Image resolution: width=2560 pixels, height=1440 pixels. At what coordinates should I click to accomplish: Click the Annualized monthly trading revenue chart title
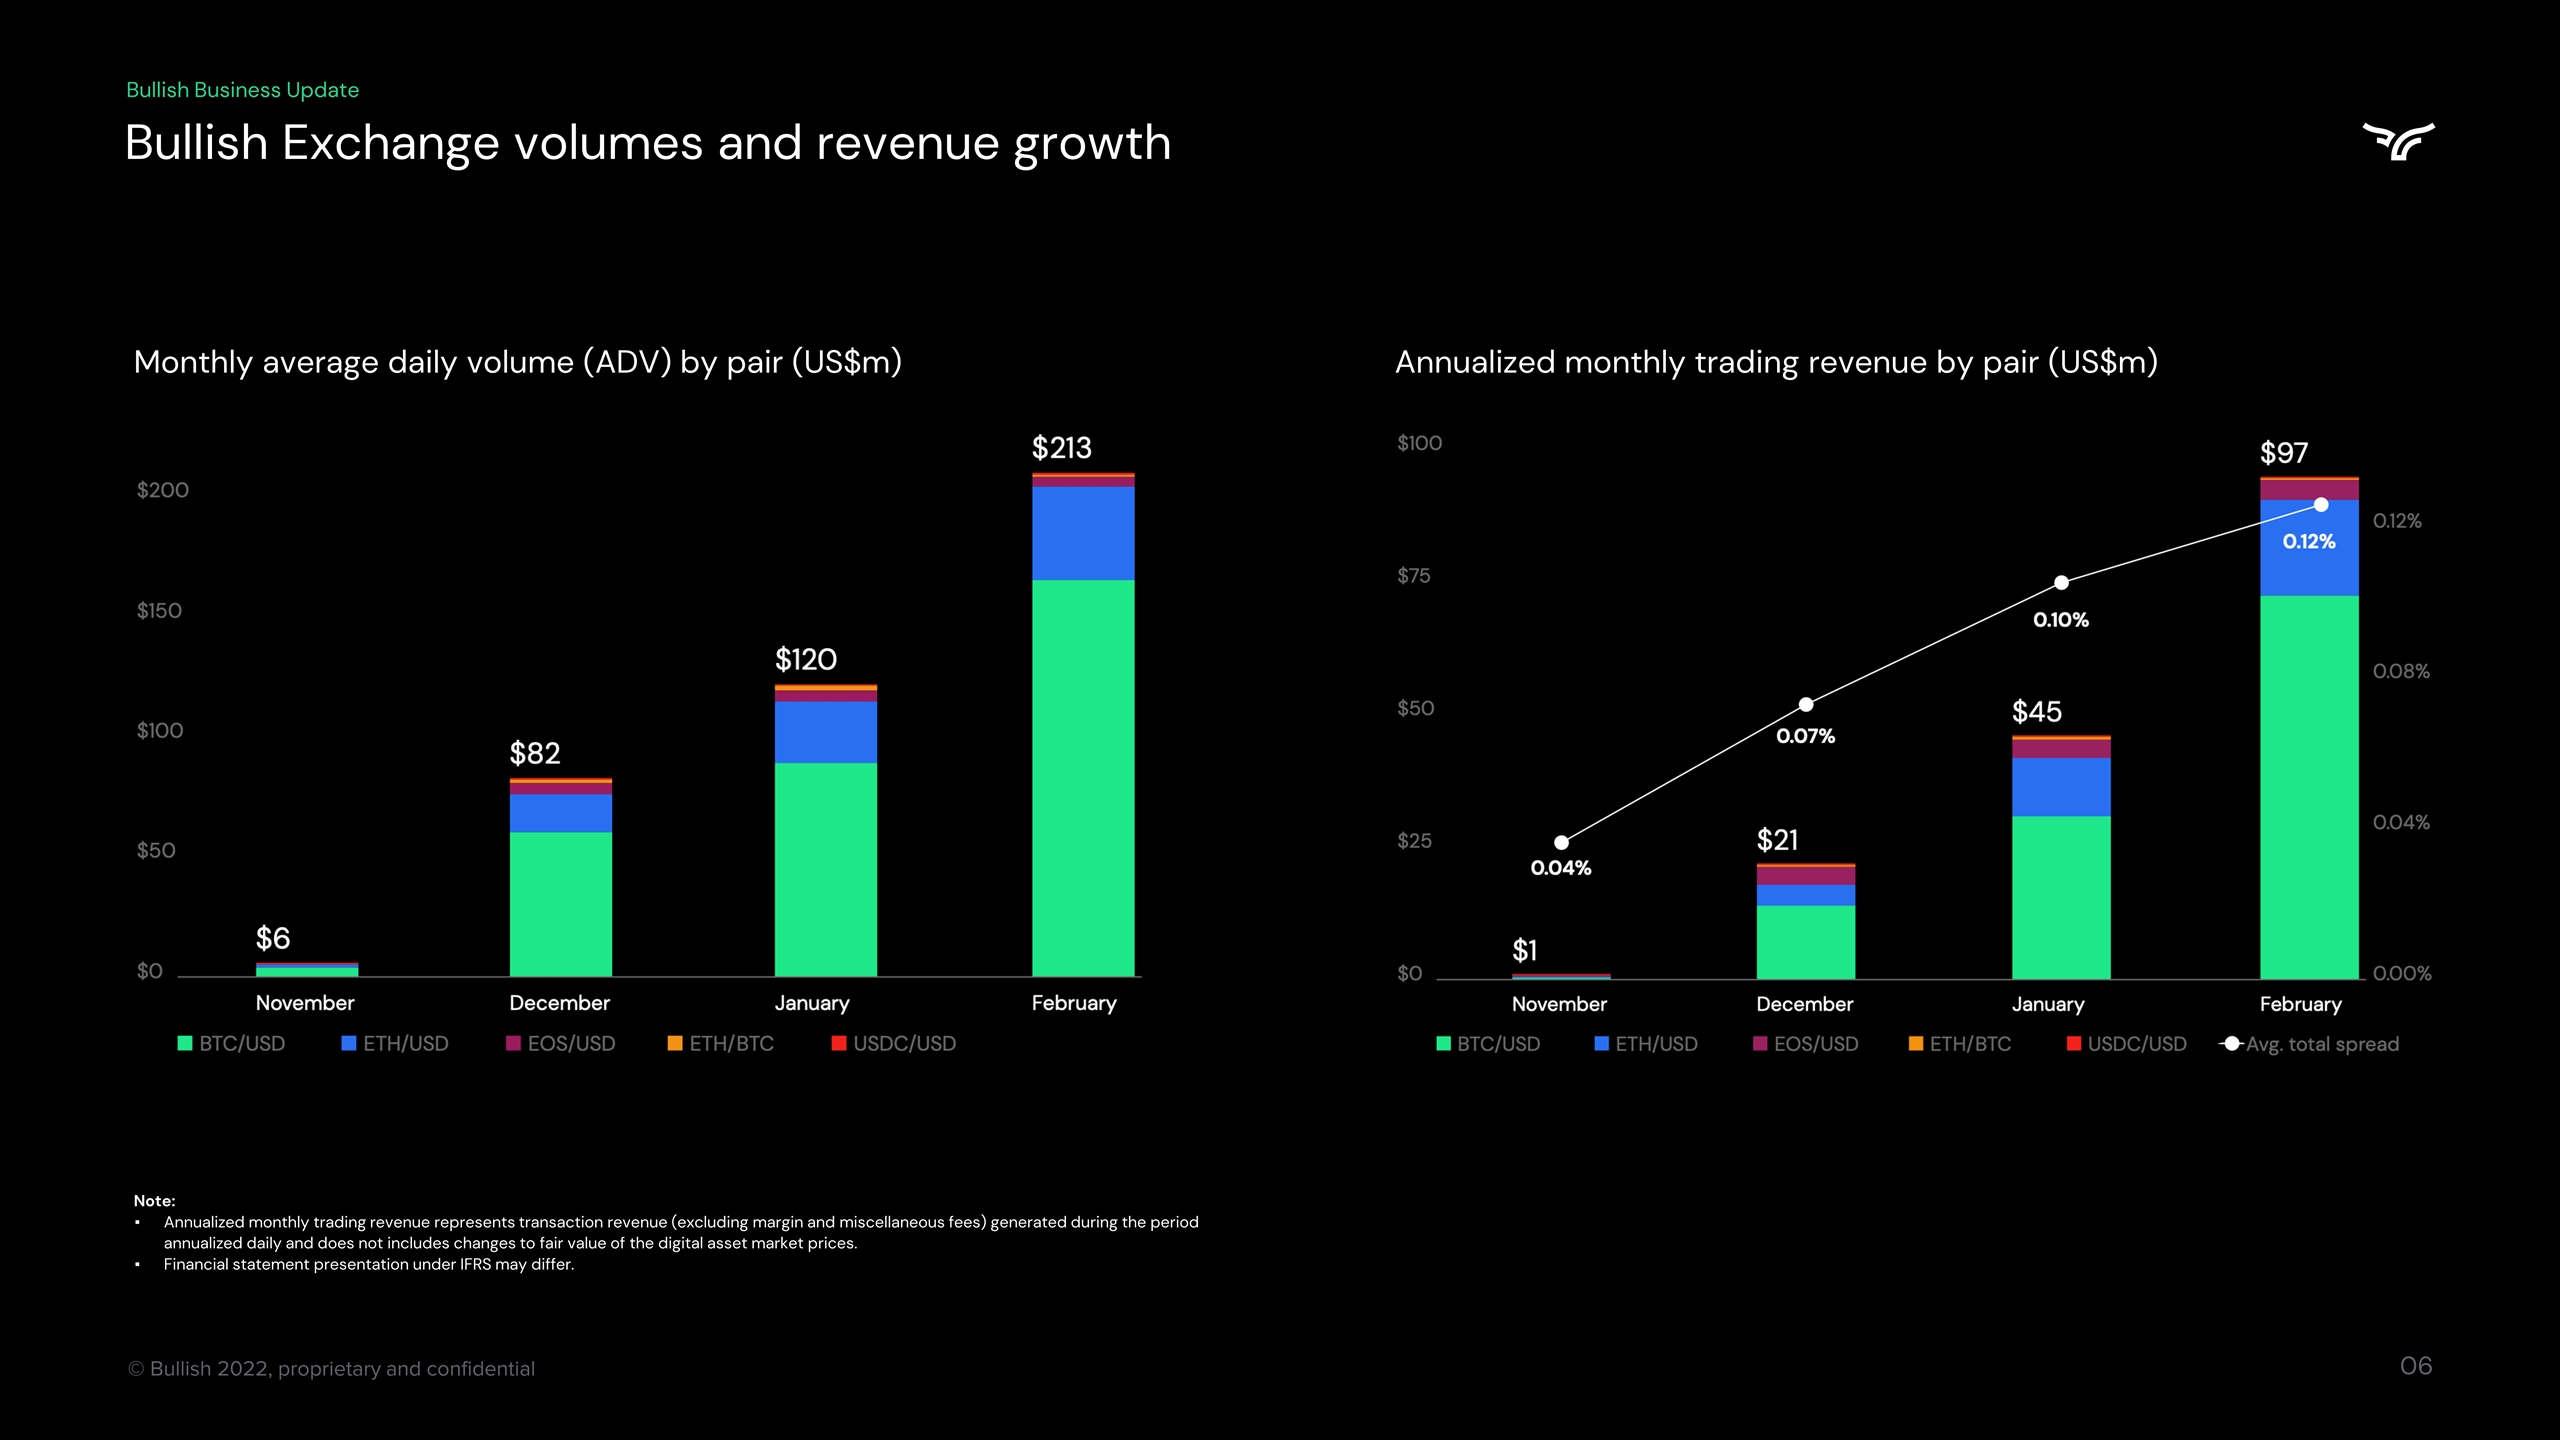[1776, 362]
